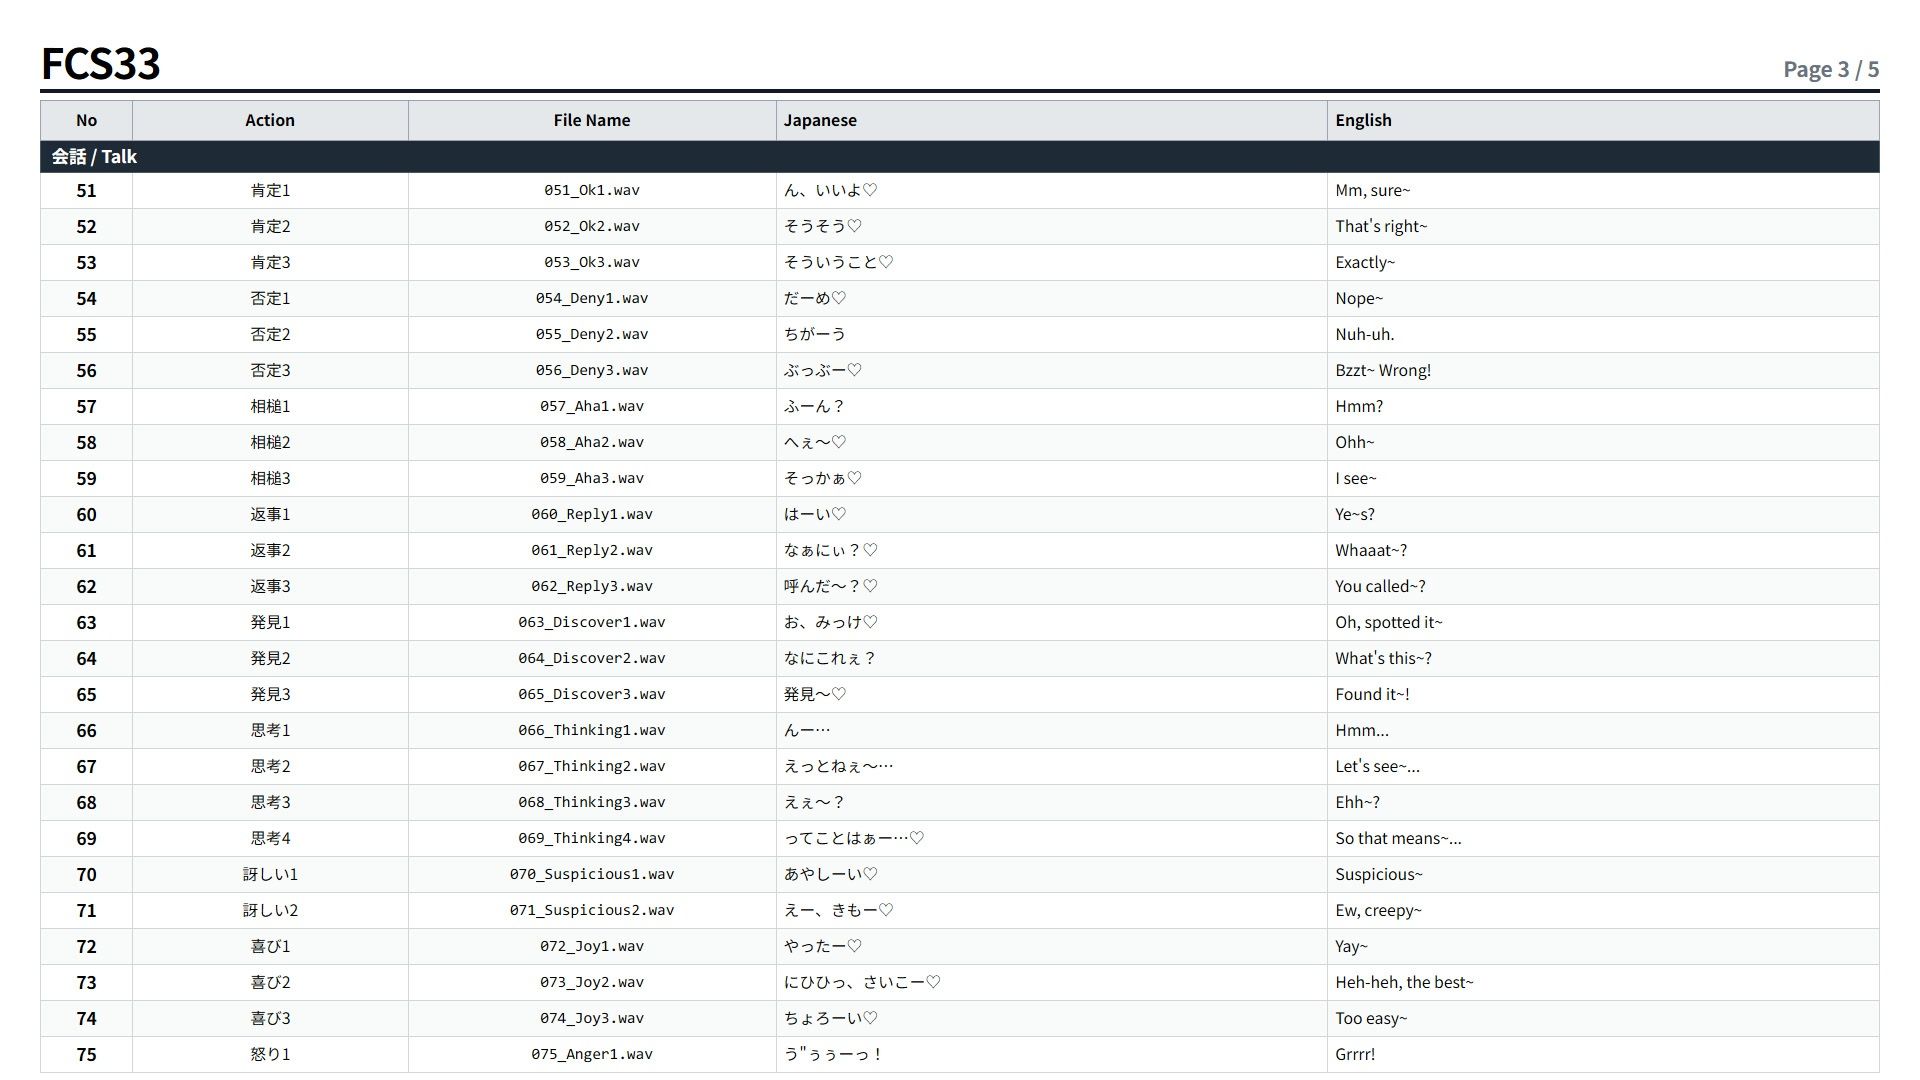The height and width of the screenshot is (1080, 1920).
Task: Click file name 051_Ok1.wav
Action: point(592,190)
